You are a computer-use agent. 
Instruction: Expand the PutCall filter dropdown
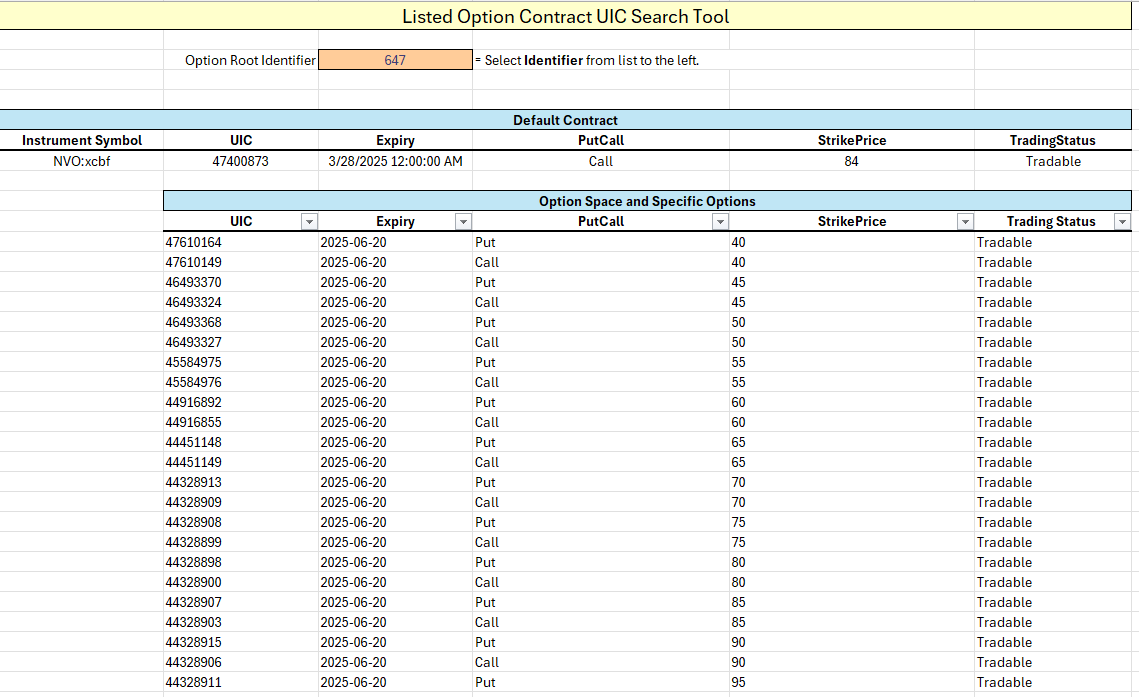point(720,222)
